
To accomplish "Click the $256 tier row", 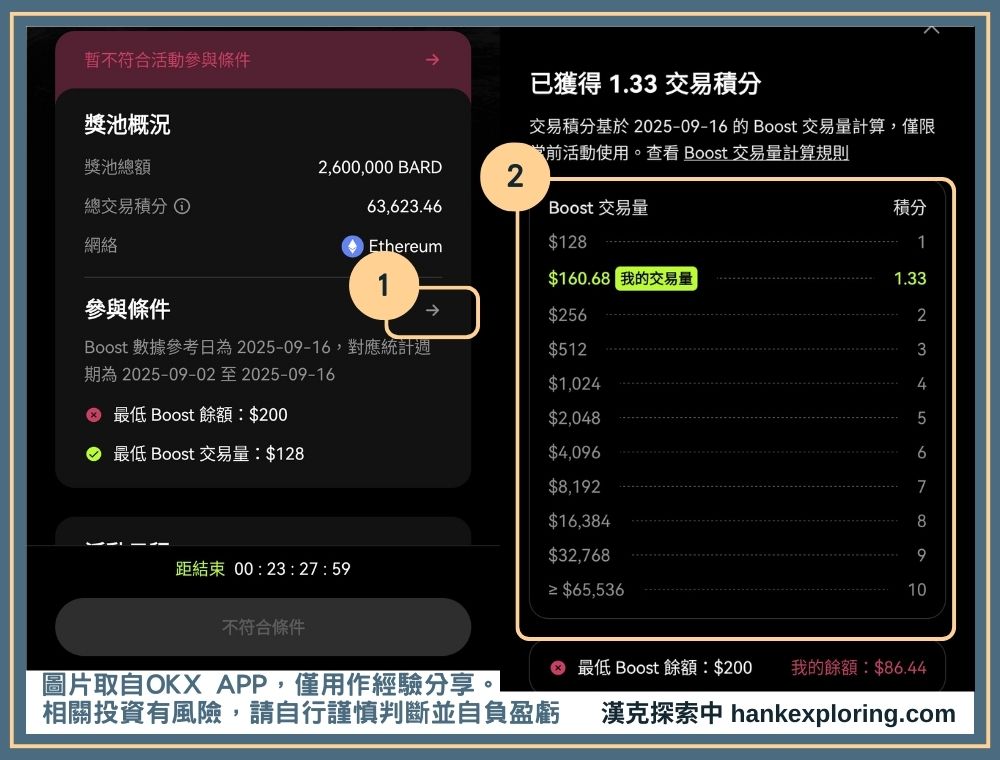I will point(737,315).
